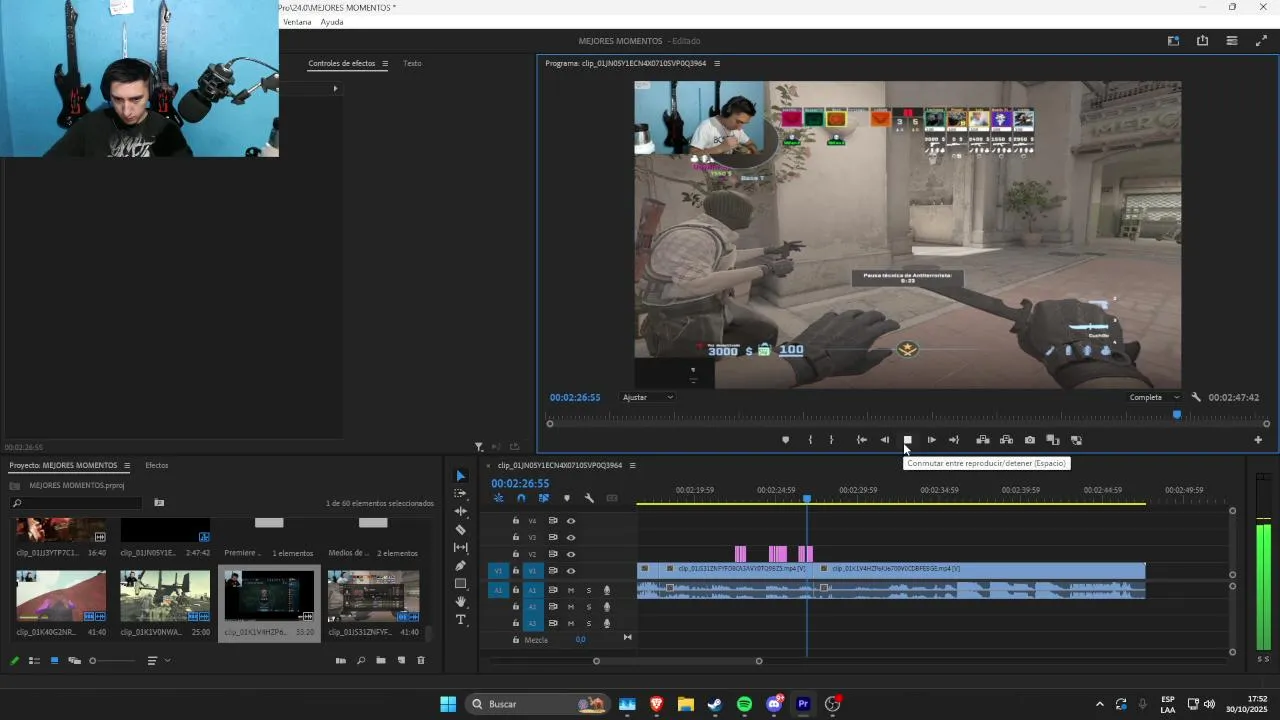Toggle Snap in timeline magnet icon
This screenshot has width=1280, height=720.
[521, 498]
